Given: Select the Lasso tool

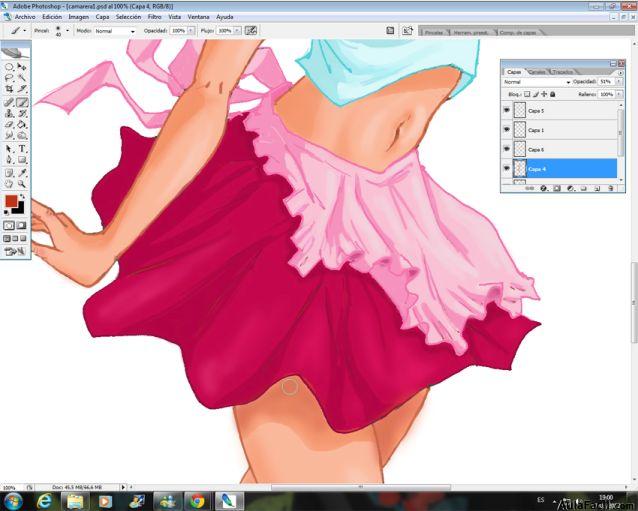Looking at the screenshot, I should point(9,78).
